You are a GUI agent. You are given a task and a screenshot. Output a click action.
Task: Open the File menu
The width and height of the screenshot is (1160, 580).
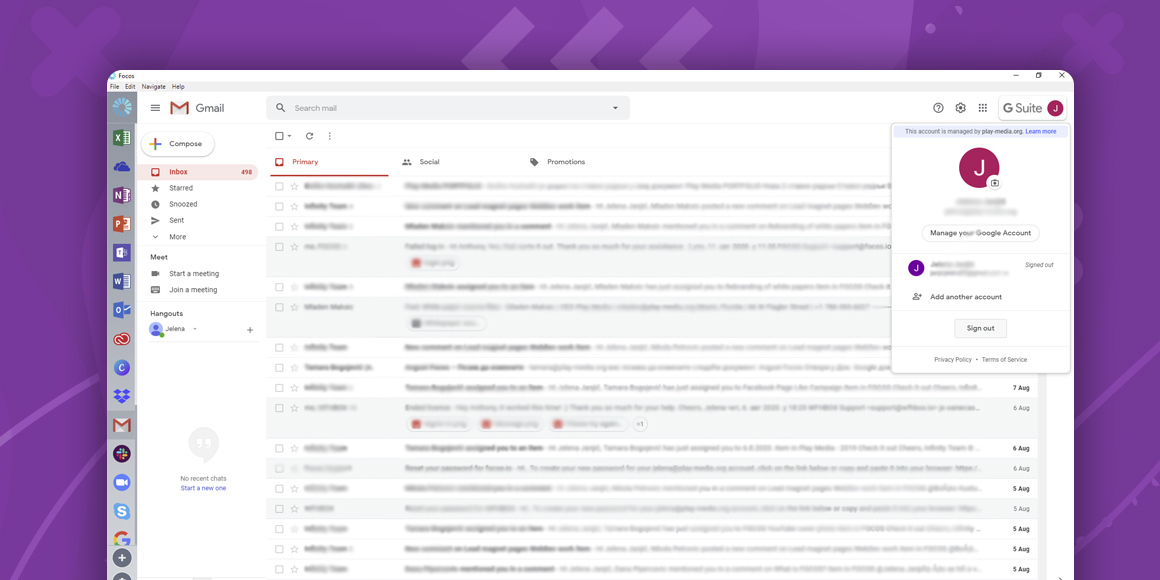[x=114, y=87]
